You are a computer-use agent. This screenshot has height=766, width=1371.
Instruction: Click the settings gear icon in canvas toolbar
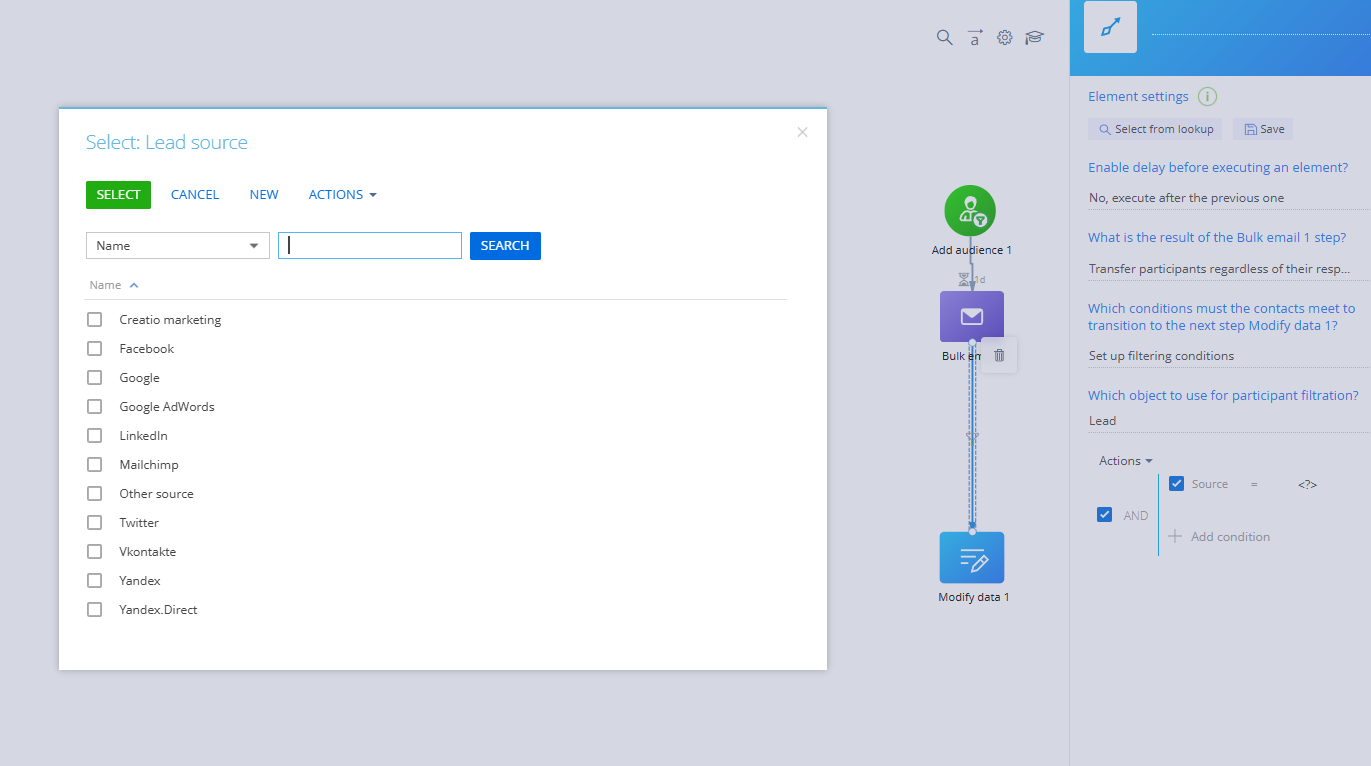[1004, 38]
